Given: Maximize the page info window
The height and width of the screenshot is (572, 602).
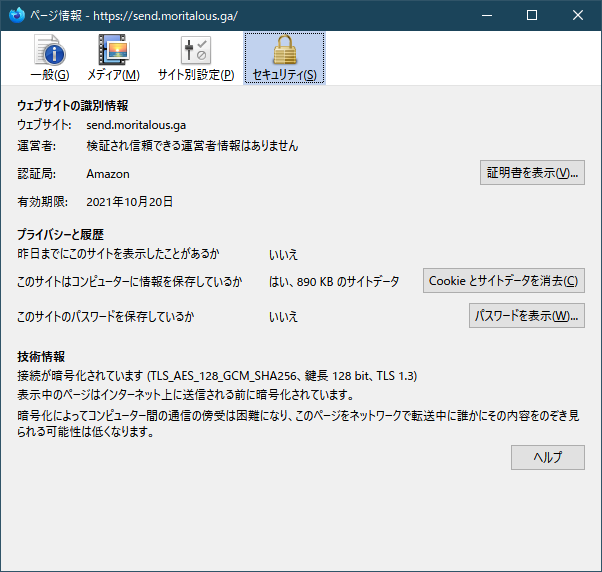Looking at the screenshot, I should 531,15.
